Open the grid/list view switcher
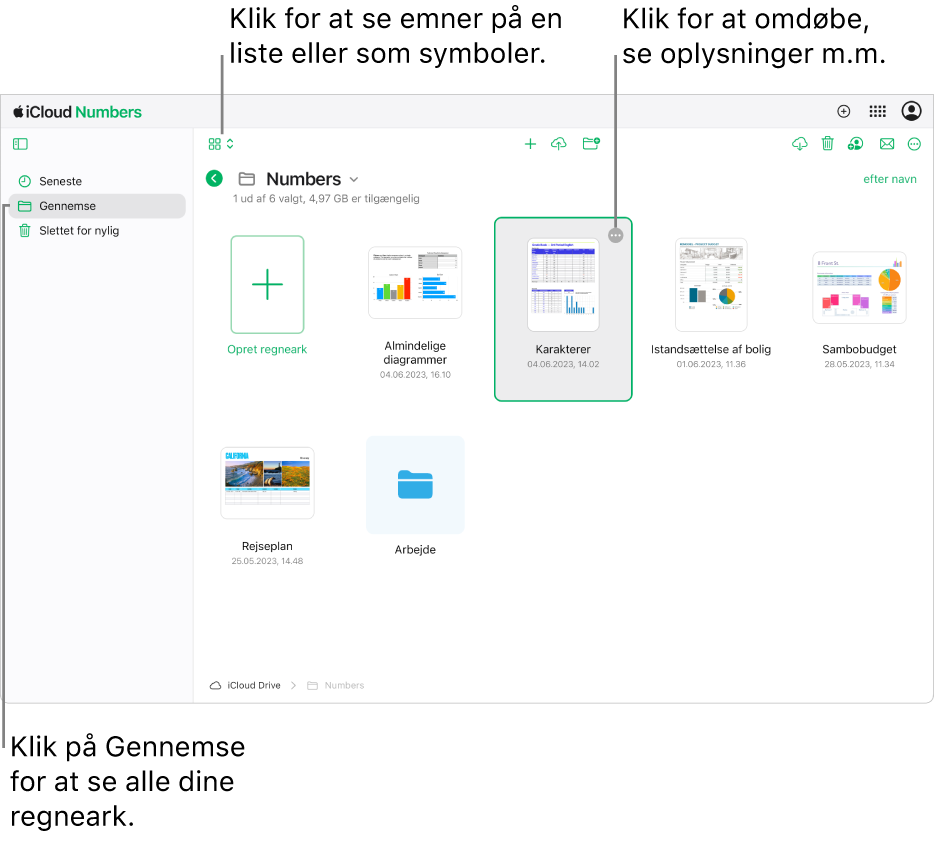Image resolution: width=935 pixels, height=844 pixels. 221,144
